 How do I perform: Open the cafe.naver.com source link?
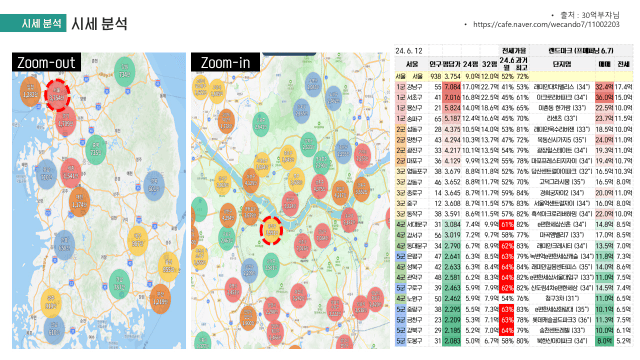[546, 24]
